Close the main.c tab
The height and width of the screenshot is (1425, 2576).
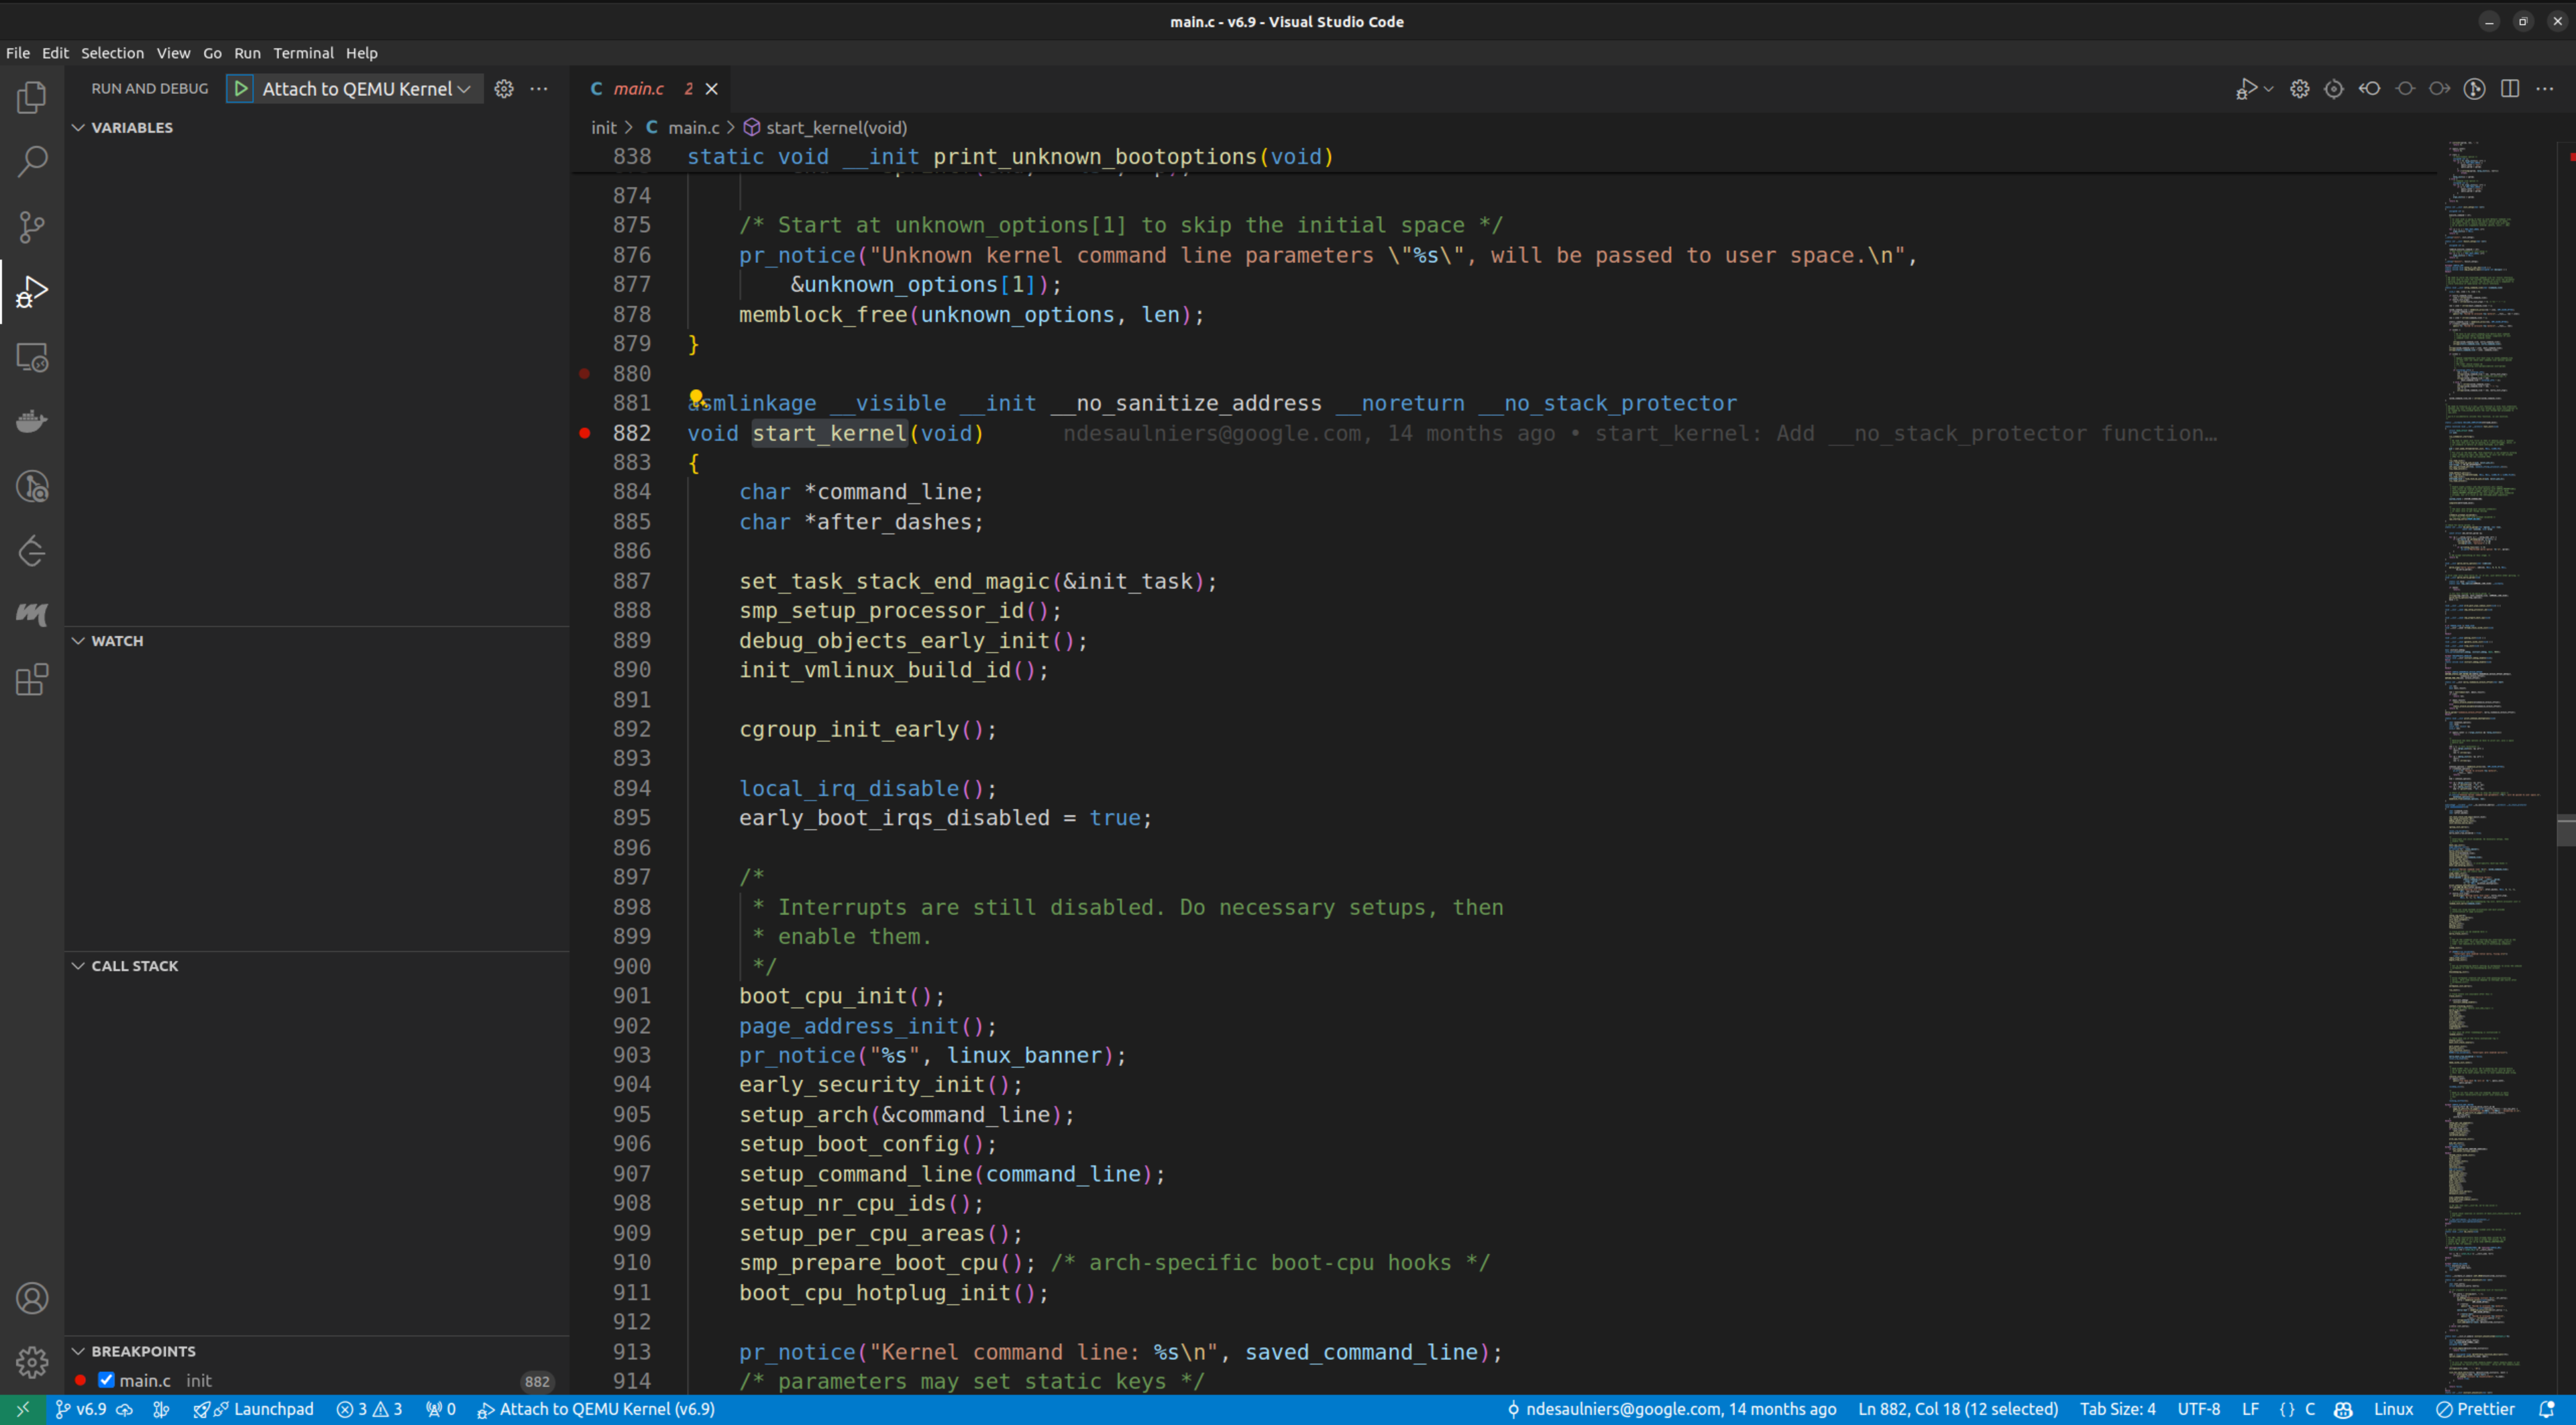point(712,89)
